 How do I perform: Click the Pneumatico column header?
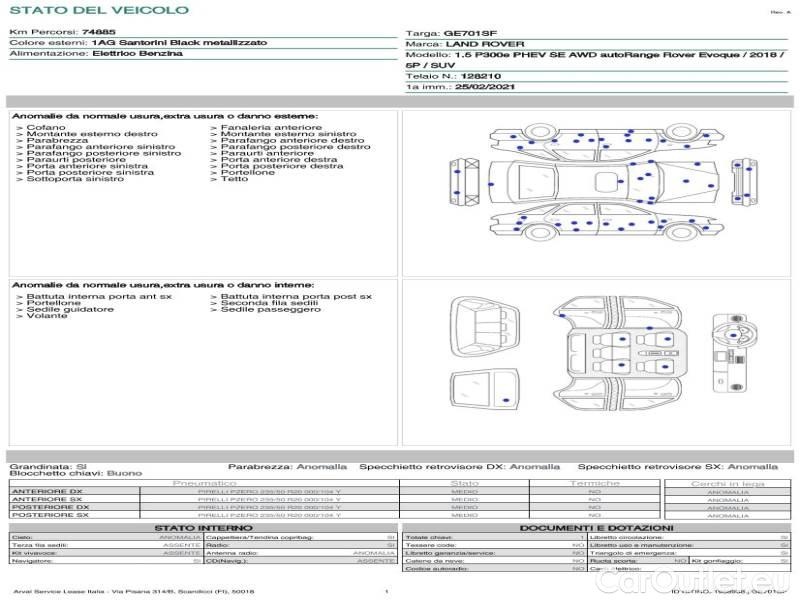pos(204,483)
